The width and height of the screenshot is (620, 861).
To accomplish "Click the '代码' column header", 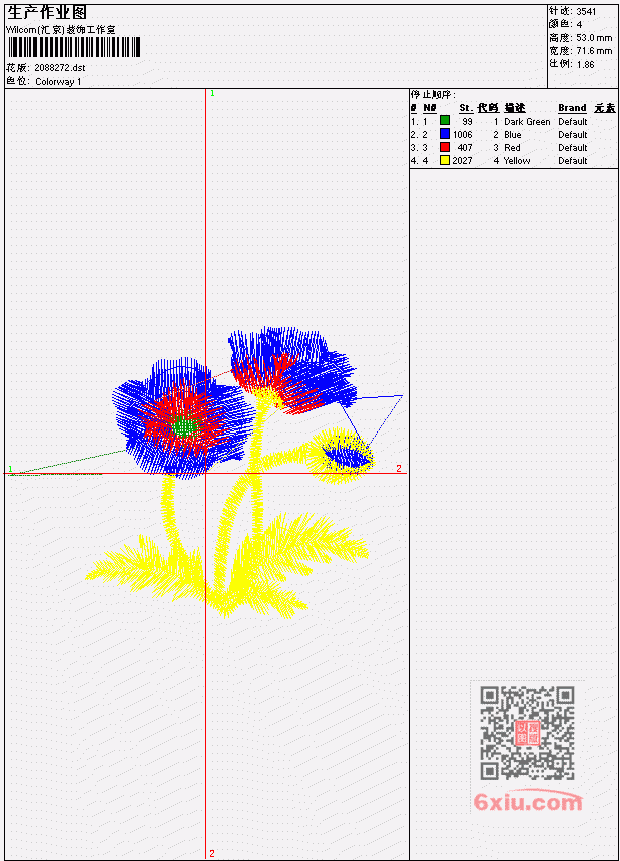I will click(488, 108).
